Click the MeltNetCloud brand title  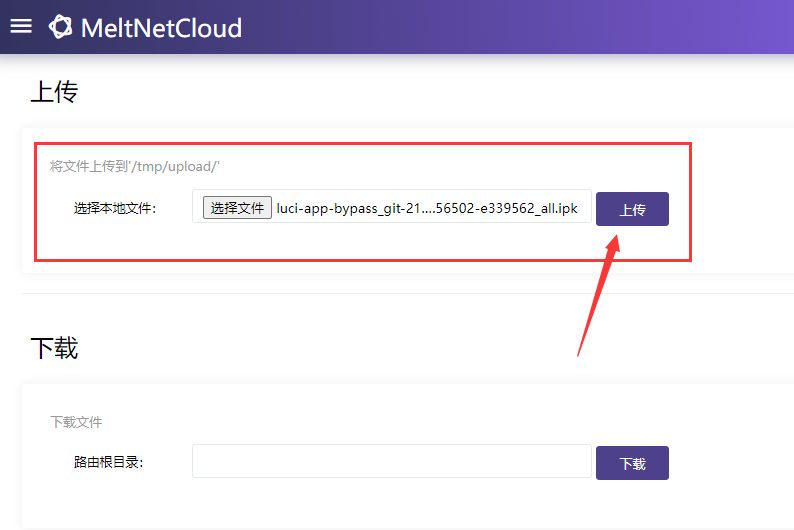coord(162,28)
